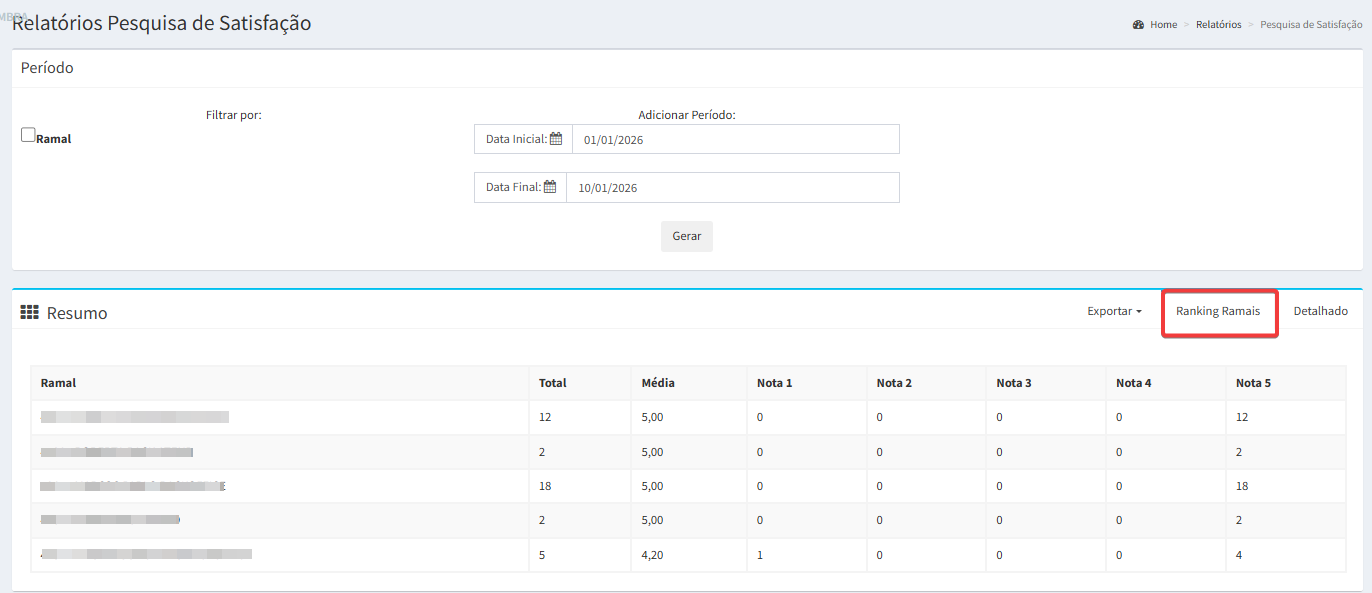Go to Home via breadcrumb link
The width and height of the screenshot is (1372, 593).
point(1163,25)
